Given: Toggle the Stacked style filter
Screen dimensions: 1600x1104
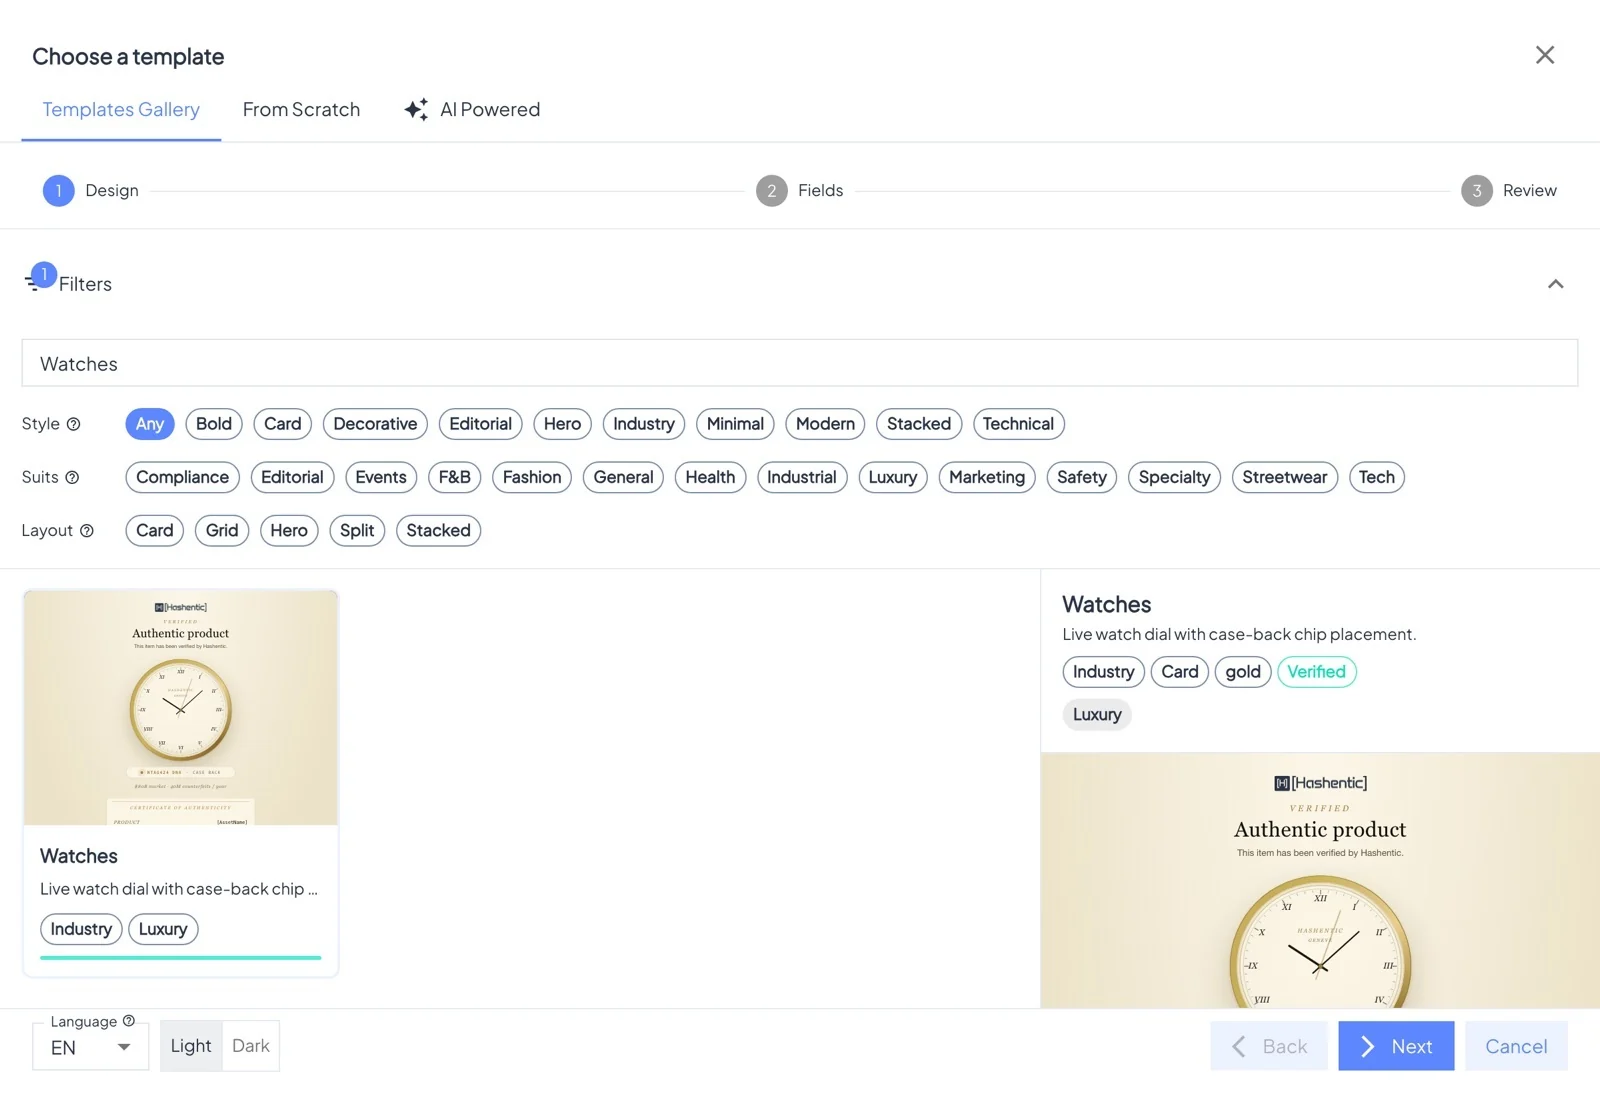Looking at the screenshot, I should tap(919, 424).
